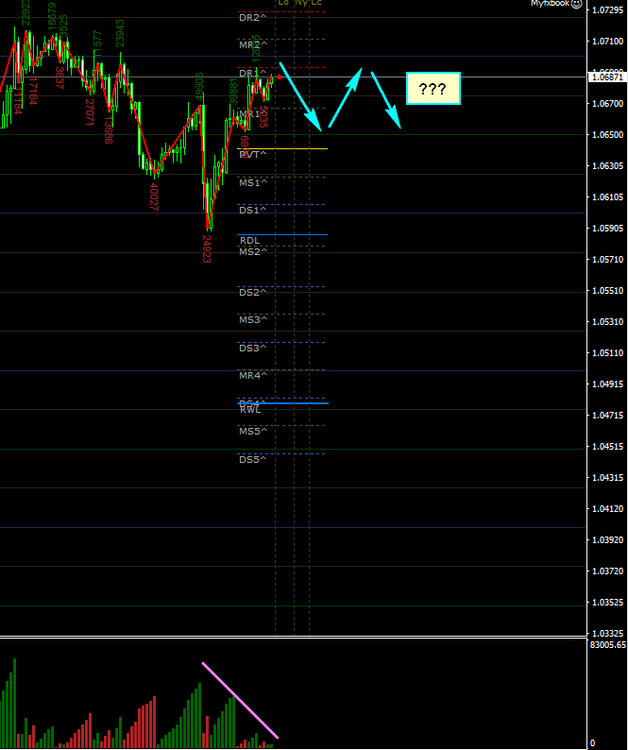Image resolution: width=628 pixels, height=750 pixels.
Task: Click price axis value 1.06305
Action: click(608, 166)
